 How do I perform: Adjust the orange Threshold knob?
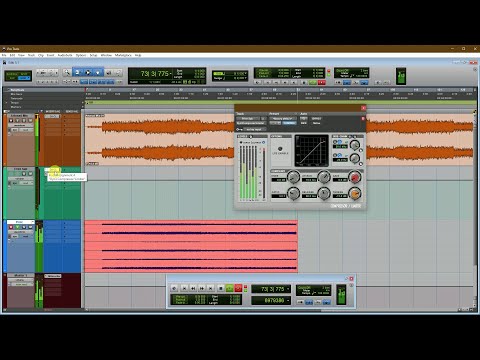(x=355, y=193)
